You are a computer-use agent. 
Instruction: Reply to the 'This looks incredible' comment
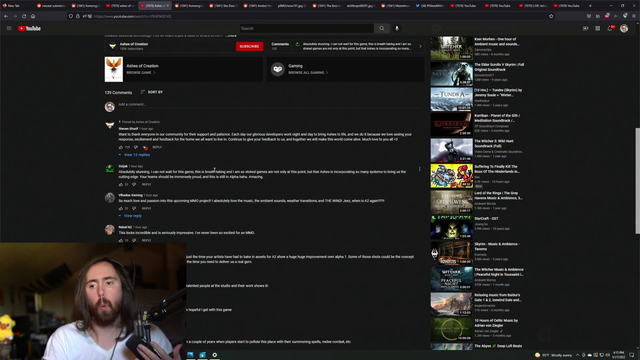(147, 240)
